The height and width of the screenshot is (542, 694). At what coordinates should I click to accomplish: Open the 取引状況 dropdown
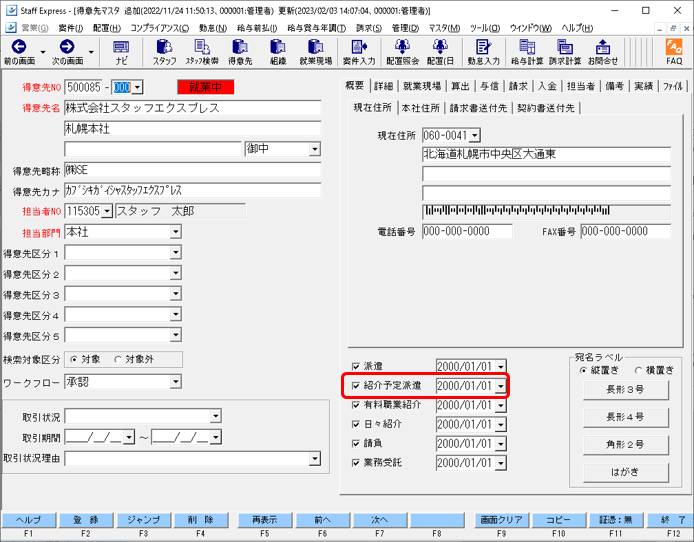pyautogui.click(x=216, y=416)
